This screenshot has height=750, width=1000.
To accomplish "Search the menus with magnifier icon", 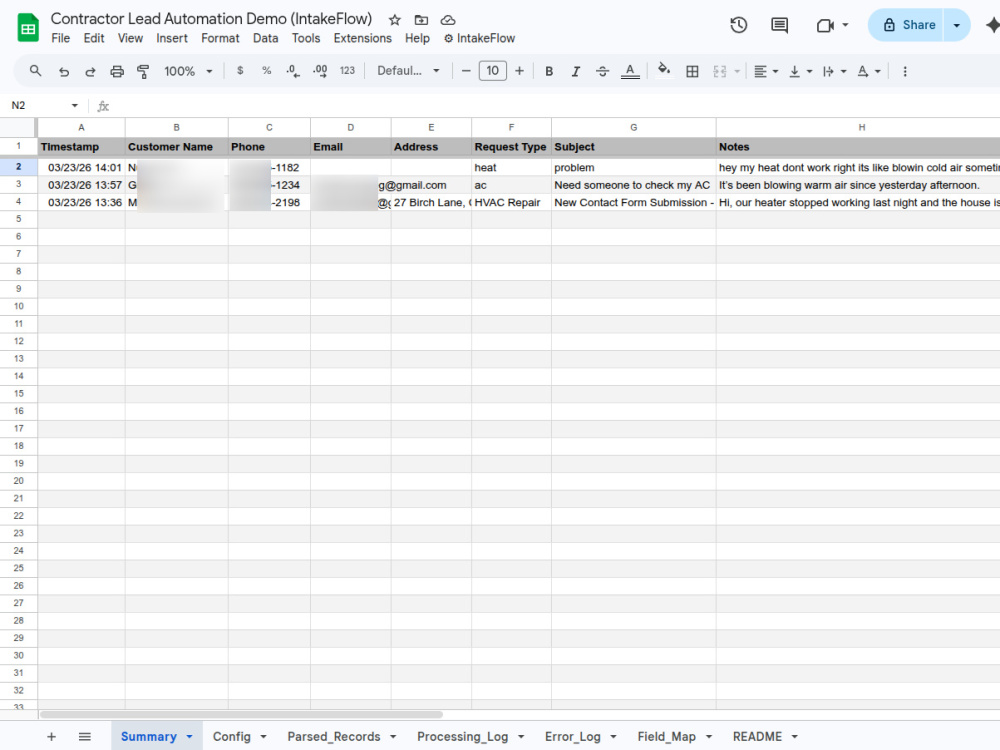I will pos(36,71).
